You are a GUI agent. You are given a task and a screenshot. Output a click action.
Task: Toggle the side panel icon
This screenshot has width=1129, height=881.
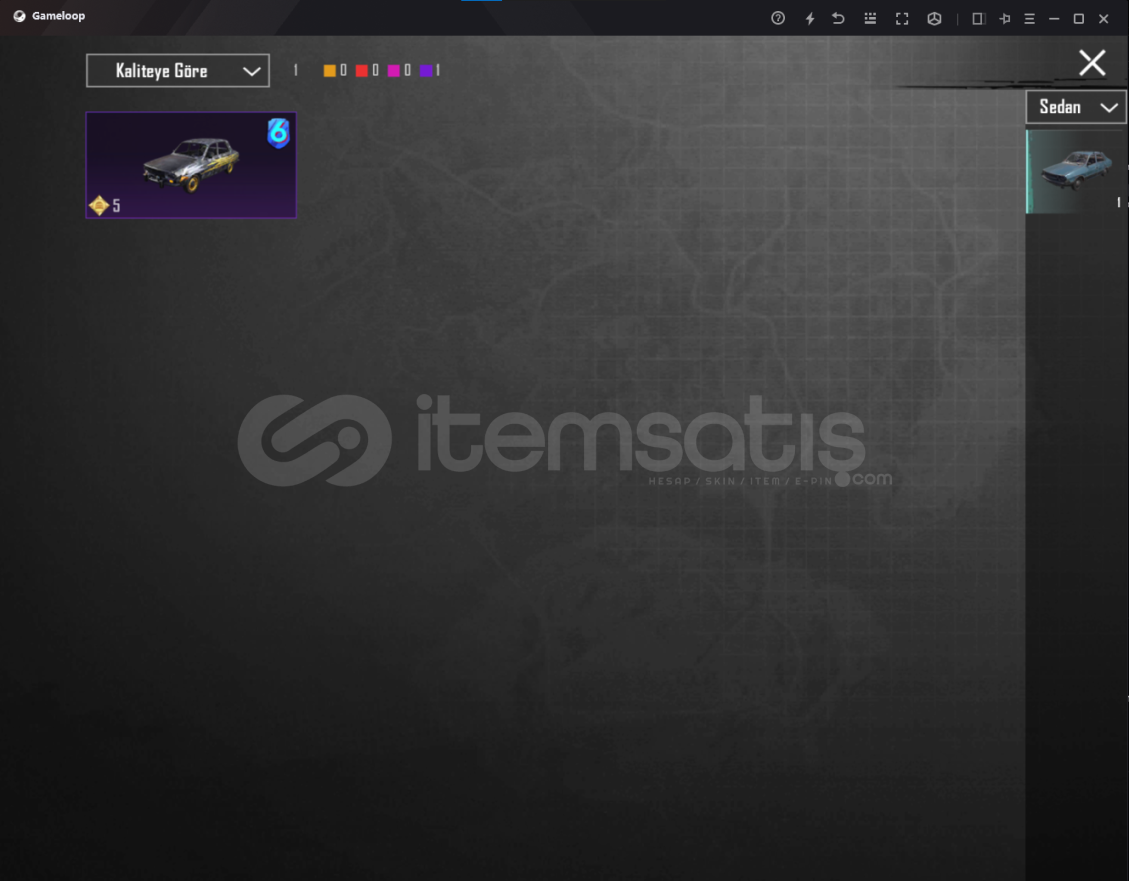(978, 19)
